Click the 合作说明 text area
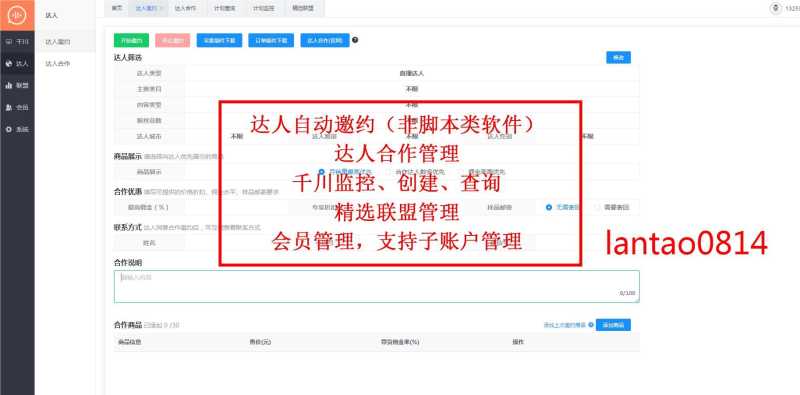800x395 pixels. click(x=377, y=286)
